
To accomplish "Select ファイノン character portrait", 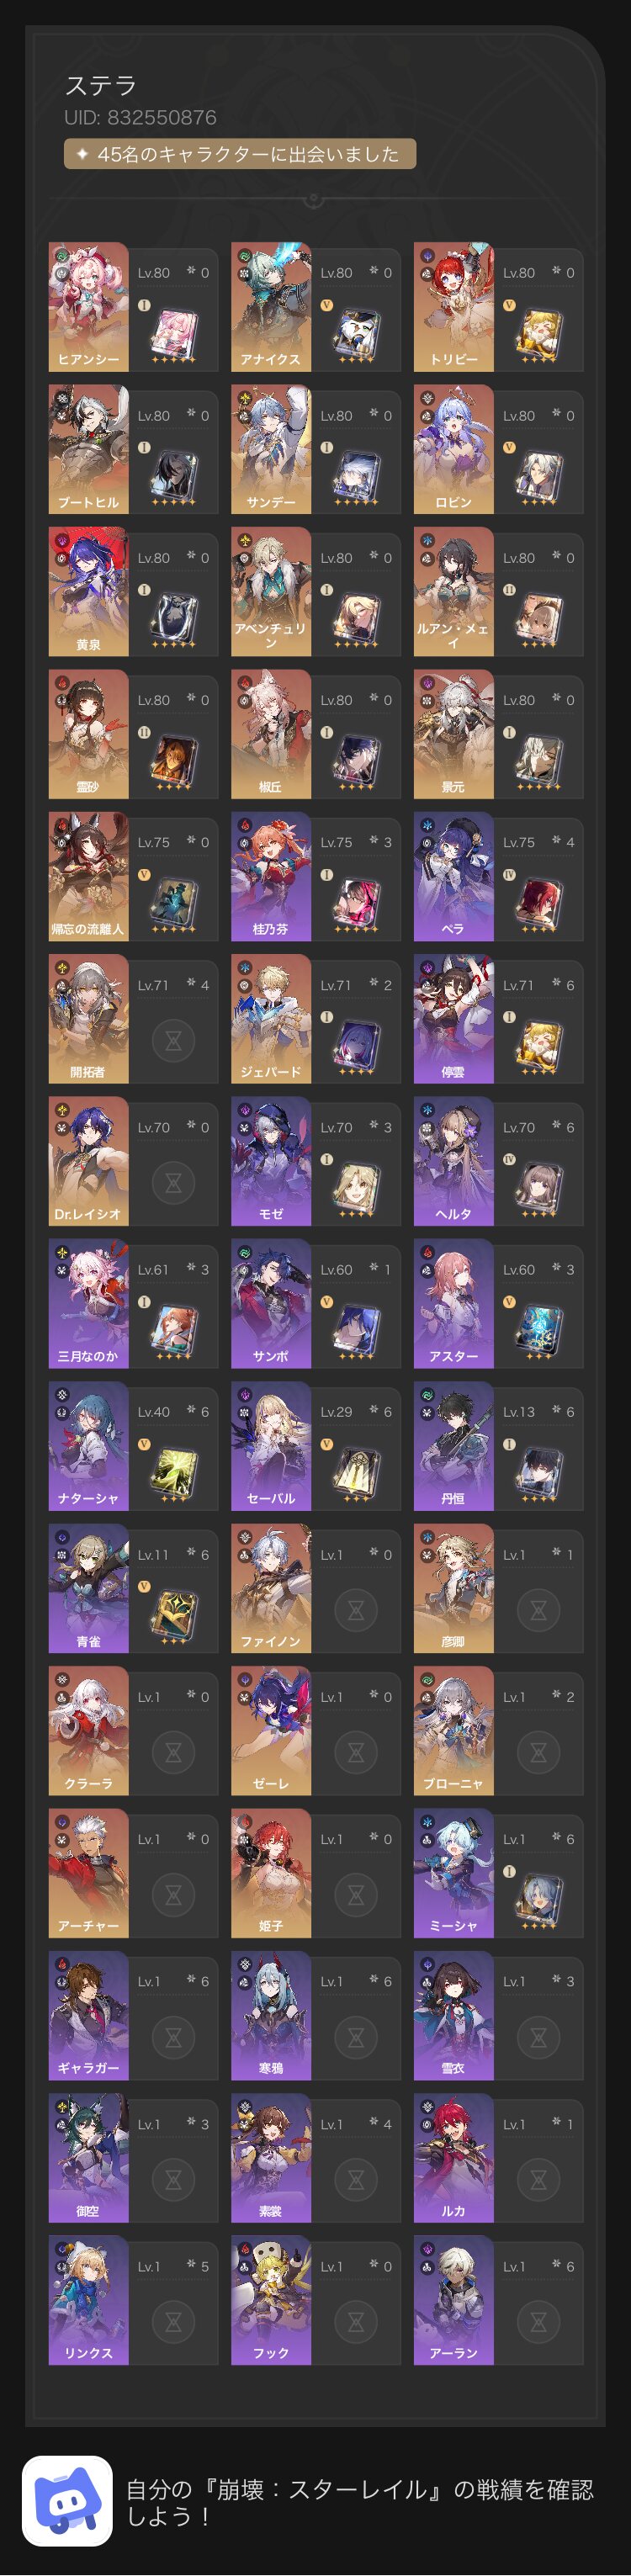I will (x=271, y=1588).
